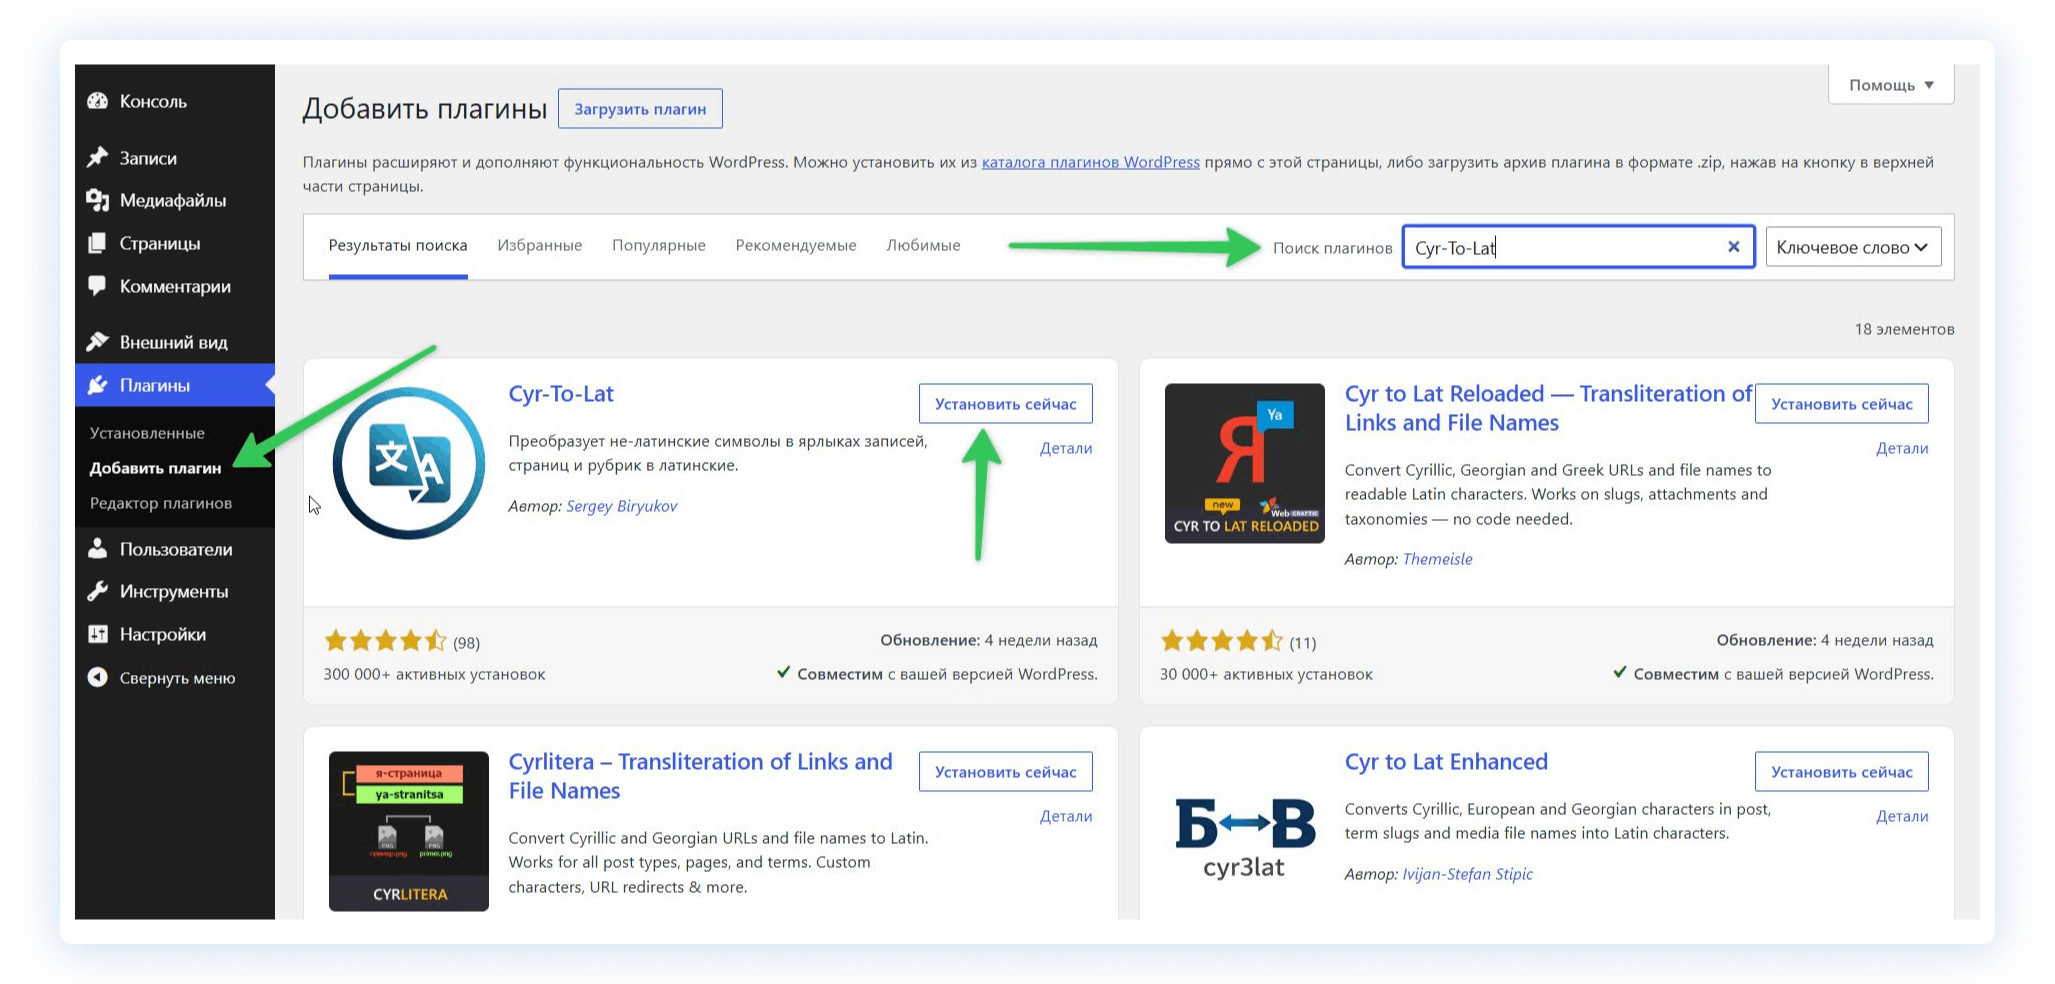This screenshot has width=2055, height=984.
Task: Open author Ivijan-Stefan Stipic link
Action: (x=1467, y=874)
